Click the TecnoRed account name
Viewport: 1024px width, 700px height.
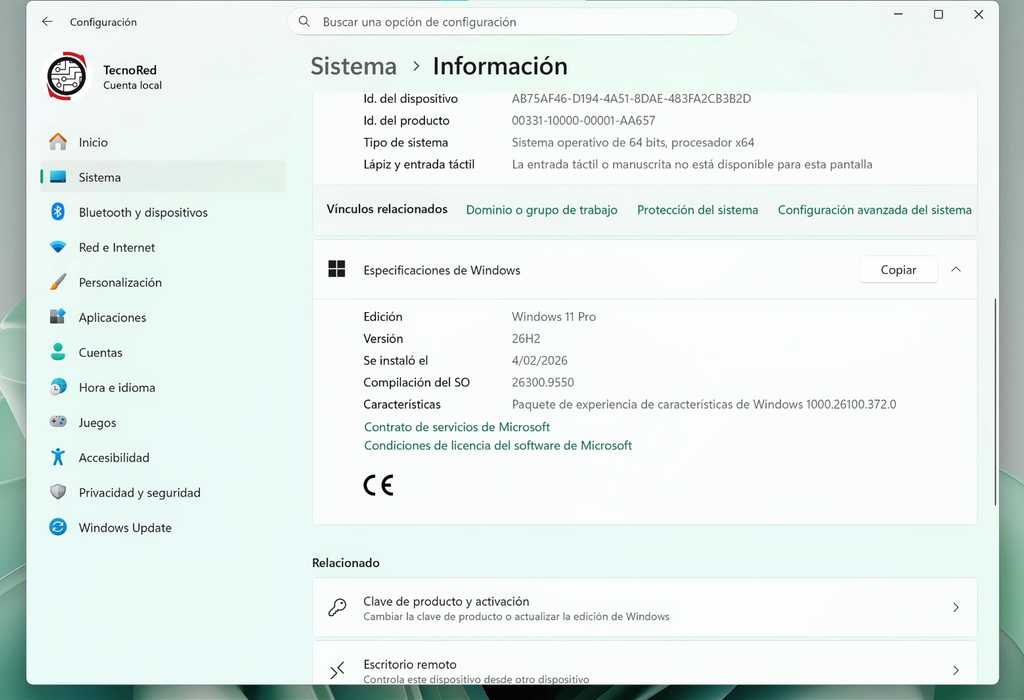130,70
